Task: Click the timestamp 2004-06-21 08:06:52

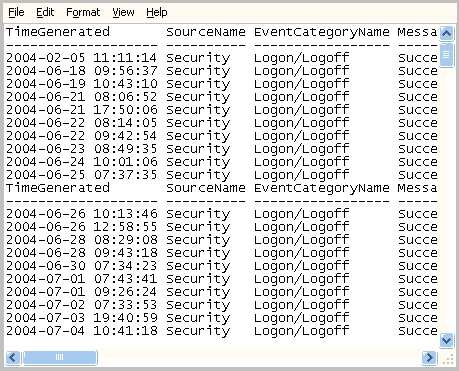Action: point(81,97)
